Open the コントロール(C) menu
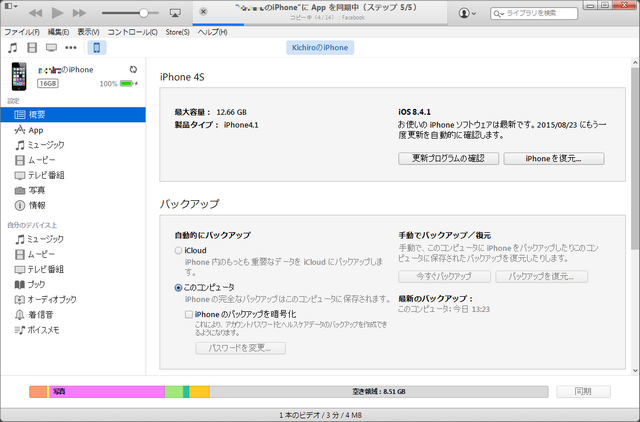Viewport: 640px width, 422px height. [x=132, y=32]
